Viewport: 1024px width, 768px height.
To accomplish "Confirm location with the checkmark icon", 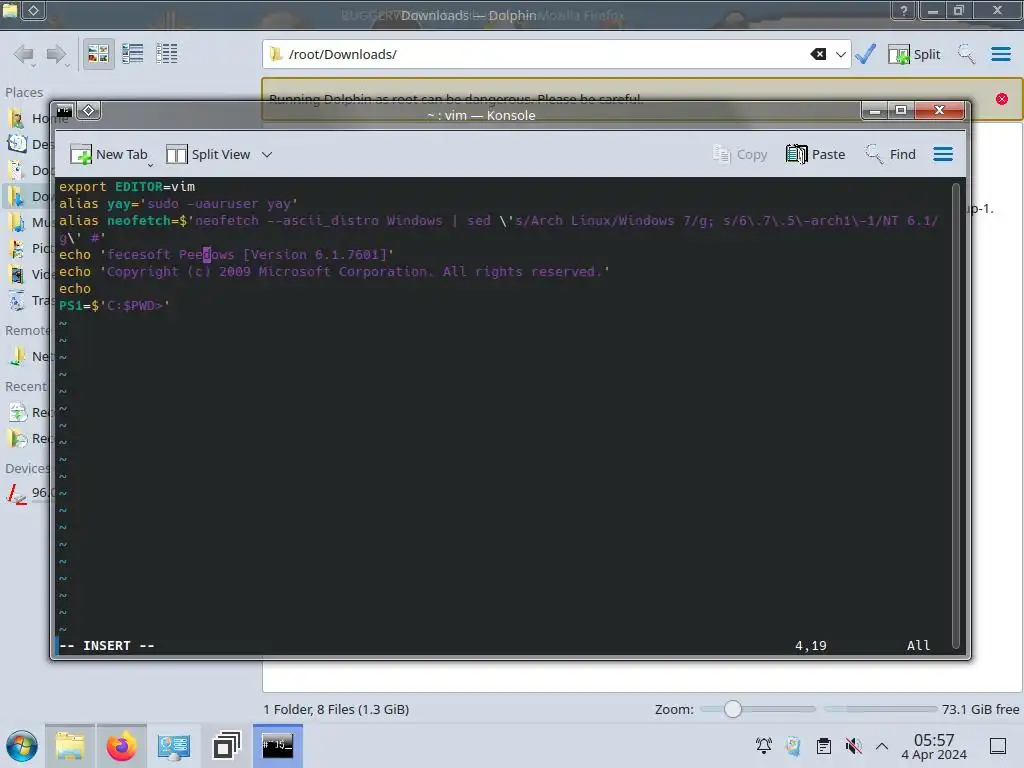I will coord(865,54).
